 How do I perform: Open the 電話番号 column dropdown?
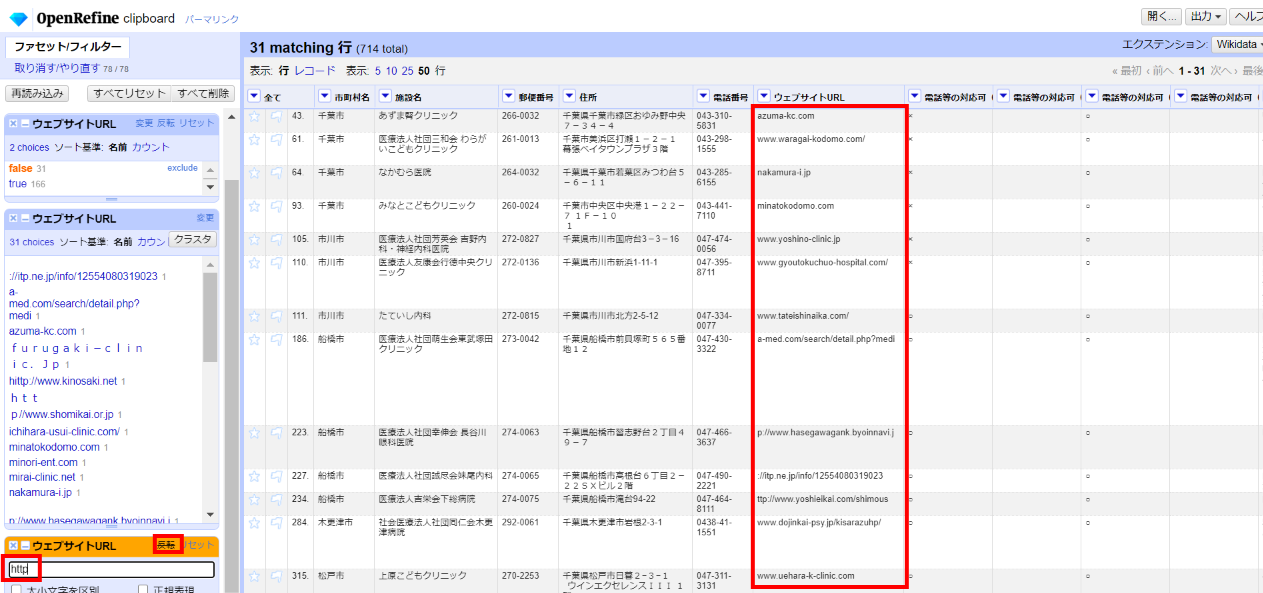[x=703, y=97]
